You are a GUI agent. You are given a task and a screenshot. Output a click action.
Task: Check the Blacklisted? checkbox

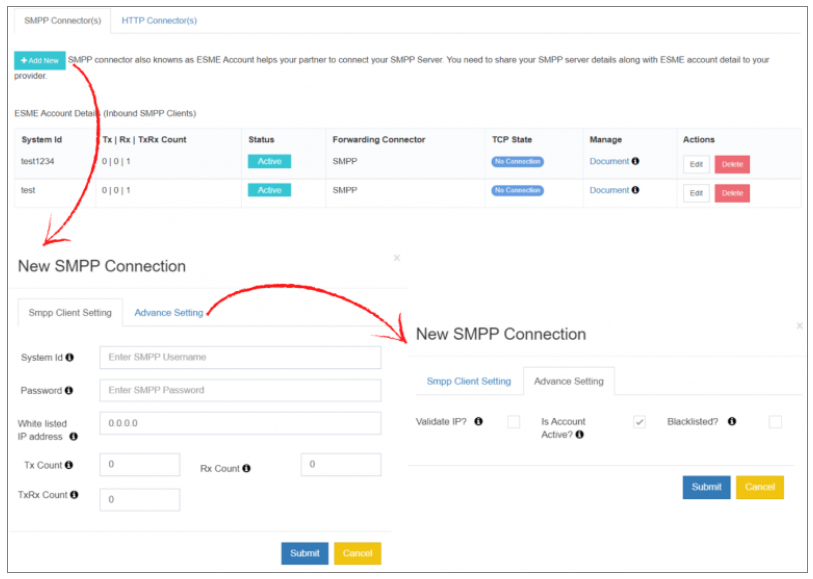click(x=776, y=421)
